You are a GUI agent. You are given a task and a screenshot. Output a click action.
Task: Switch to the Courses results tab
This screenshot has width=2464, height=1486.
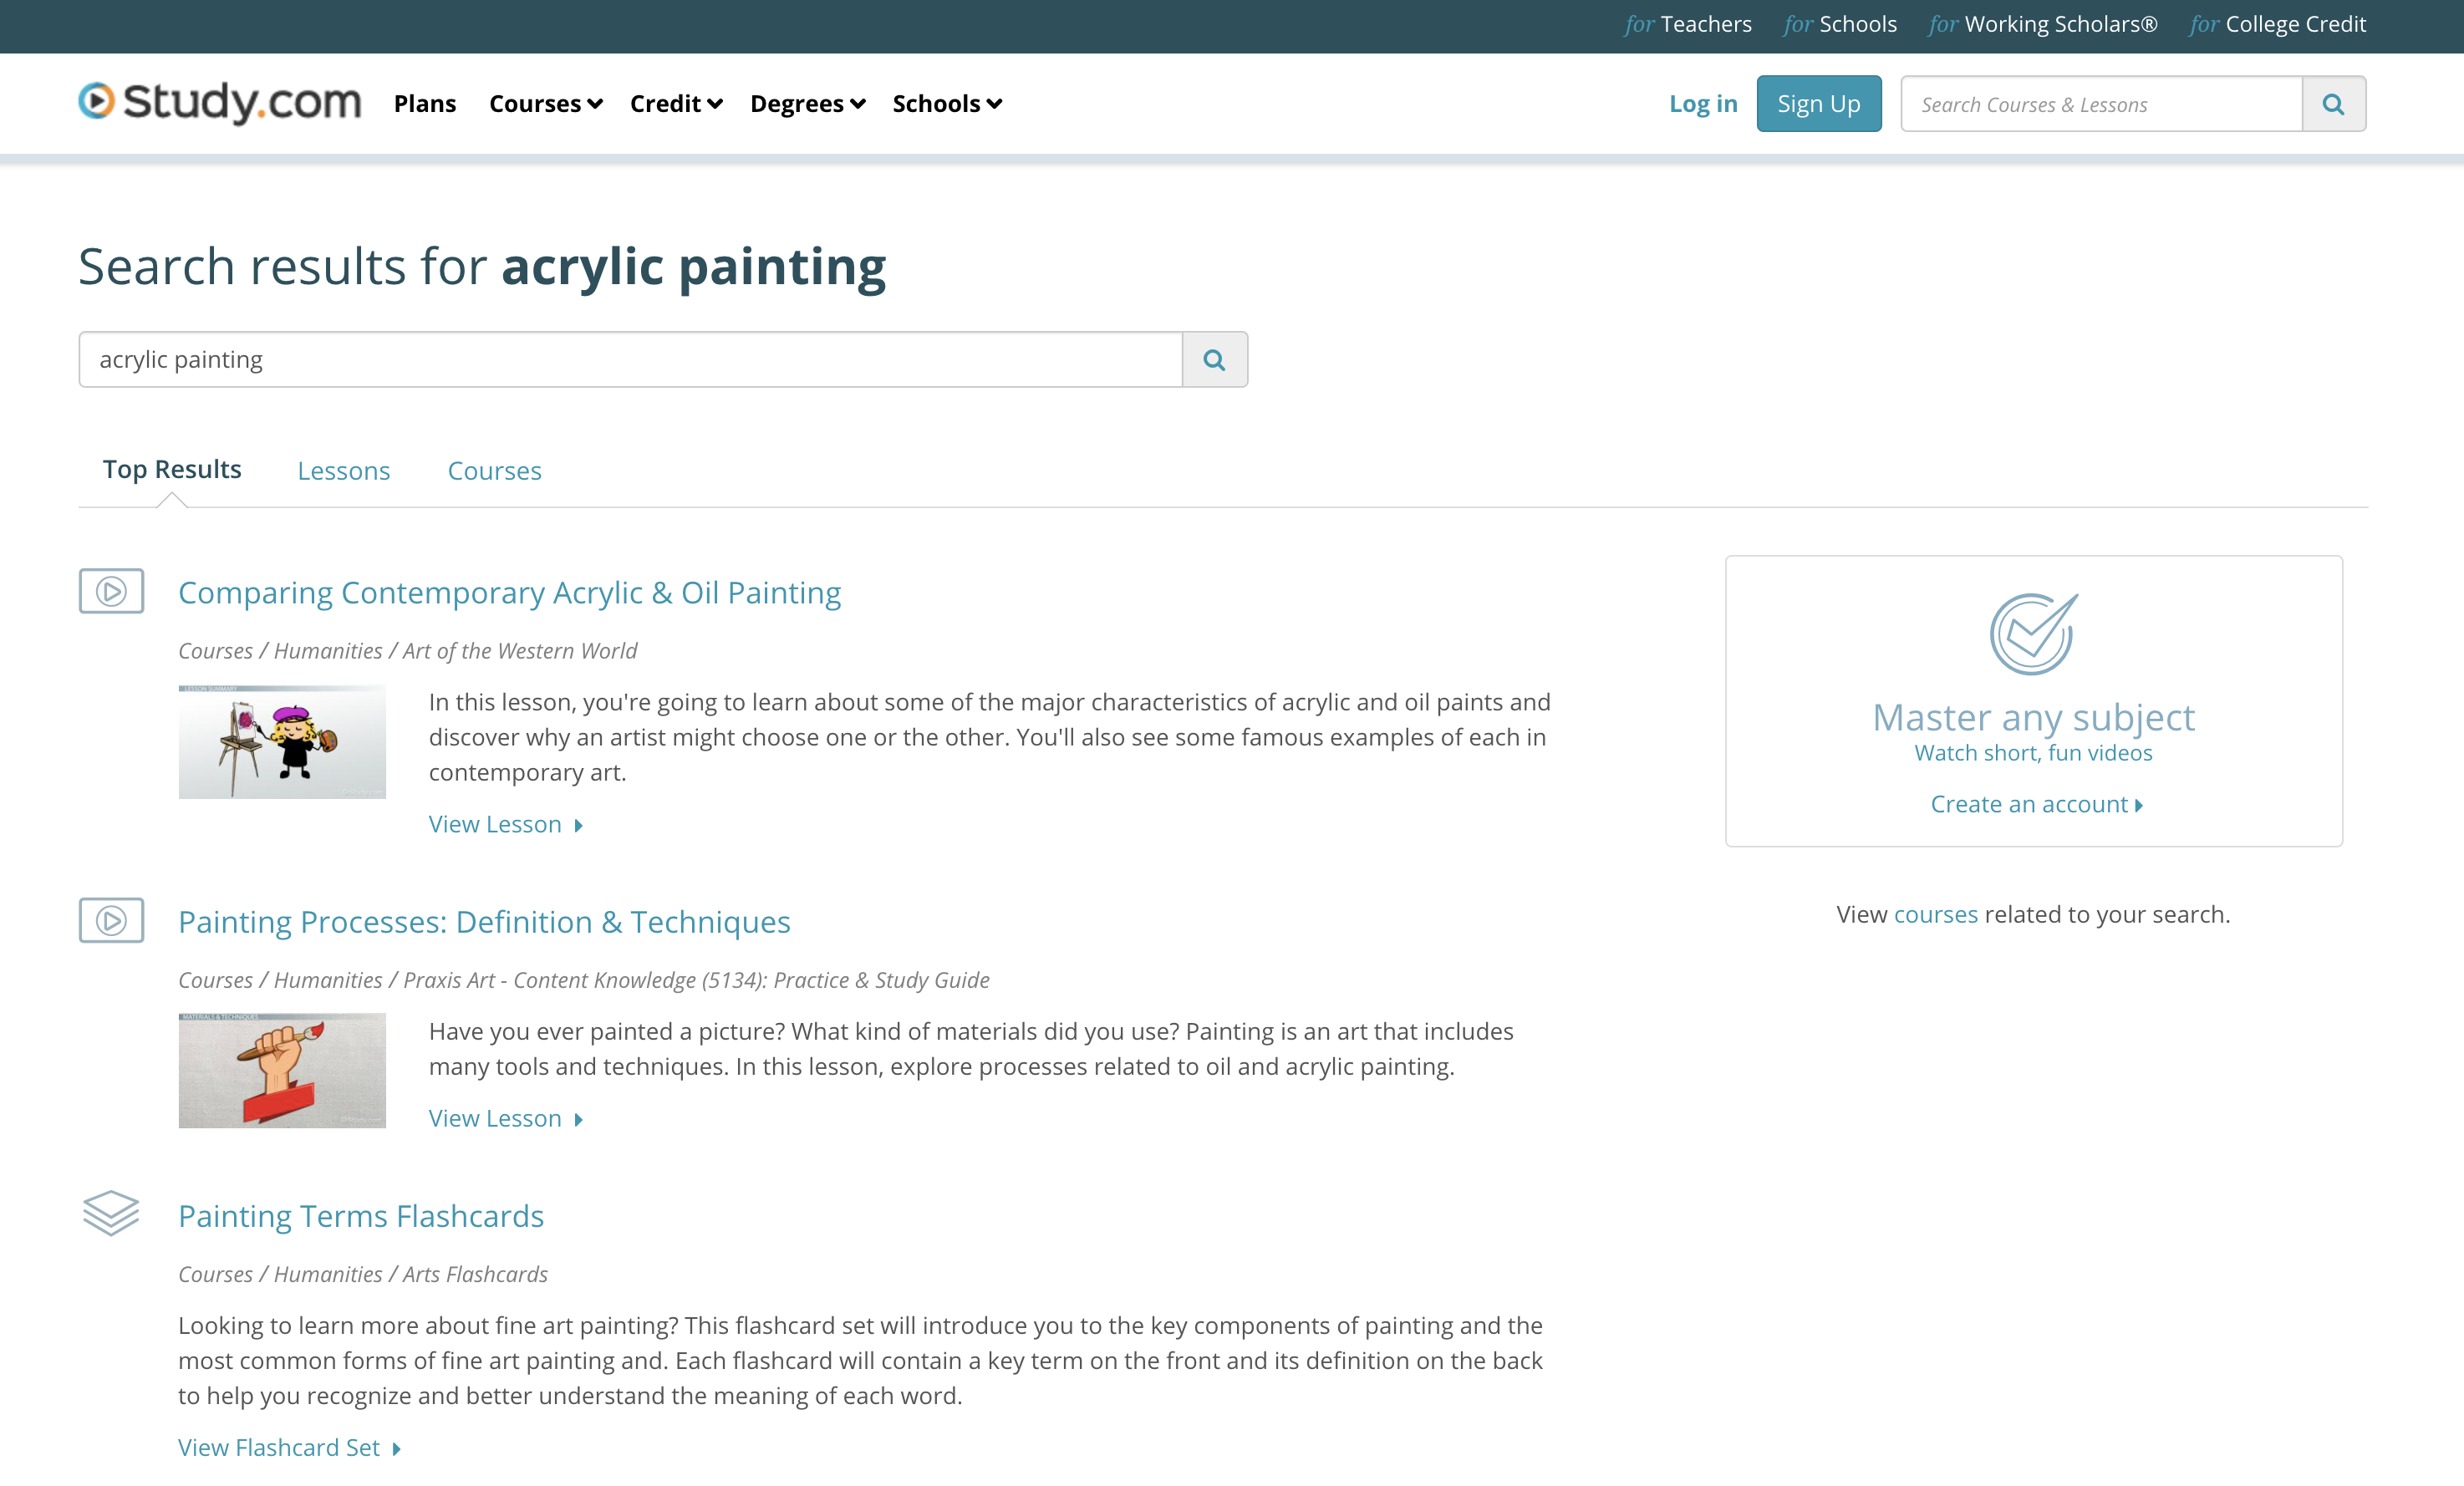pos(494,470)
